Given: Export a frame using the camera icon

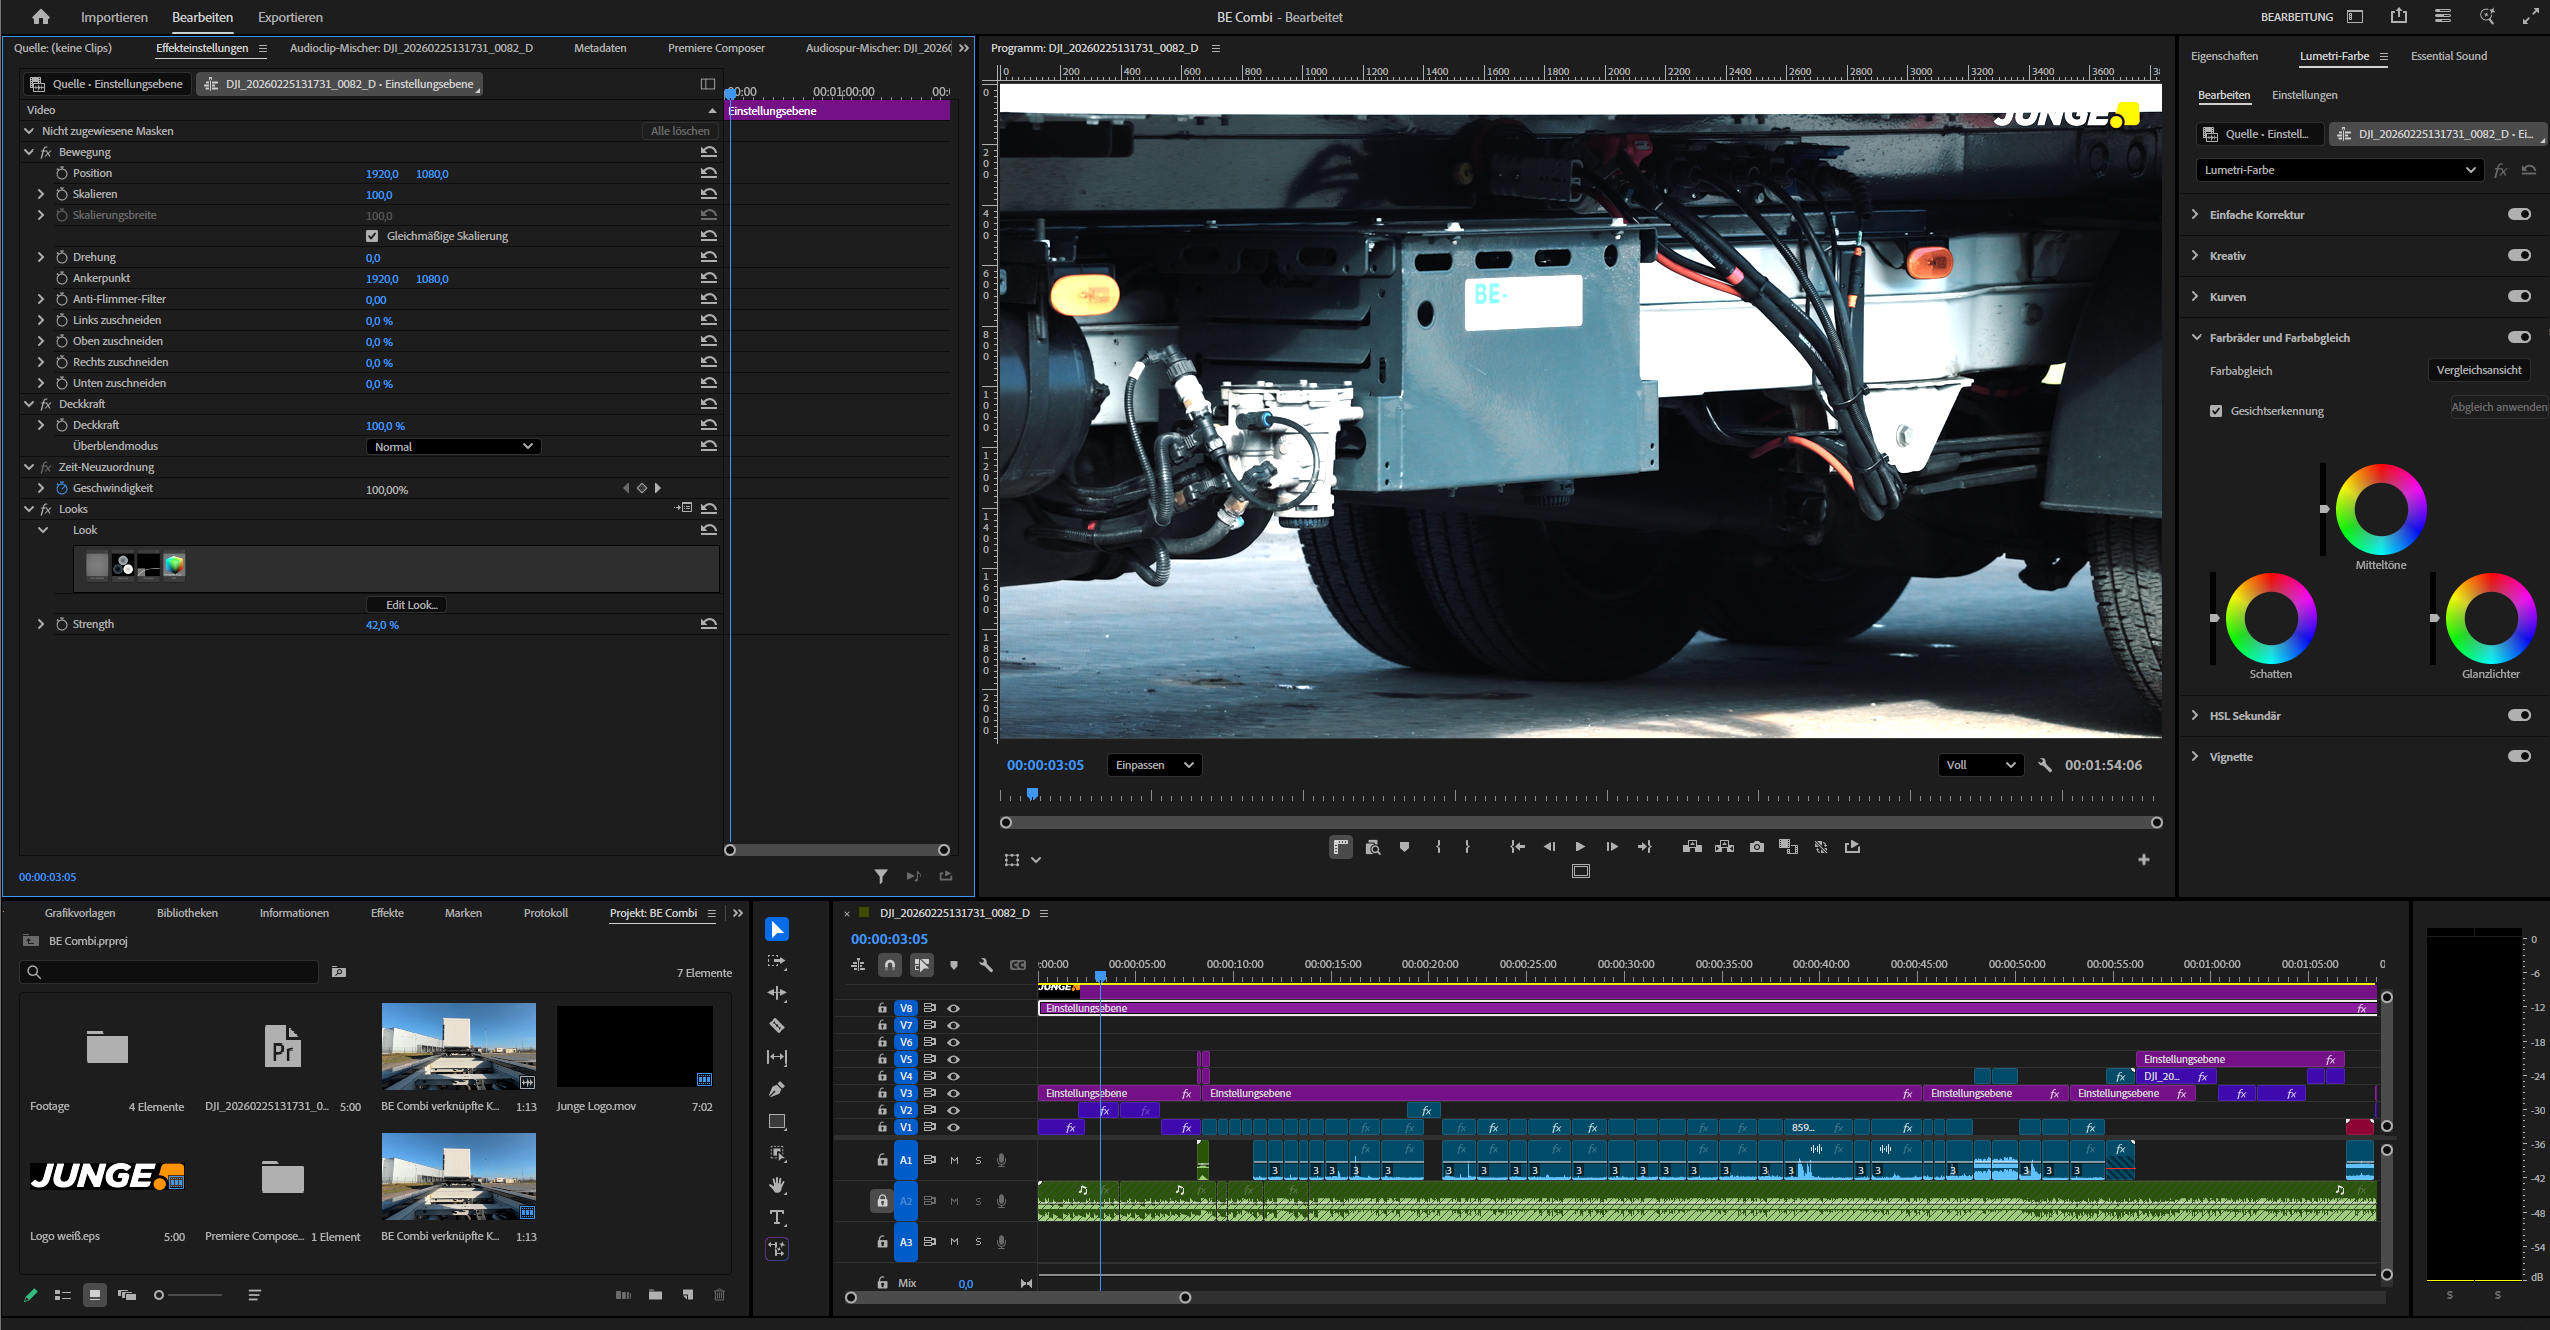Looking at the screenshot, I should pyautogui.click(x=1756, y=847).
